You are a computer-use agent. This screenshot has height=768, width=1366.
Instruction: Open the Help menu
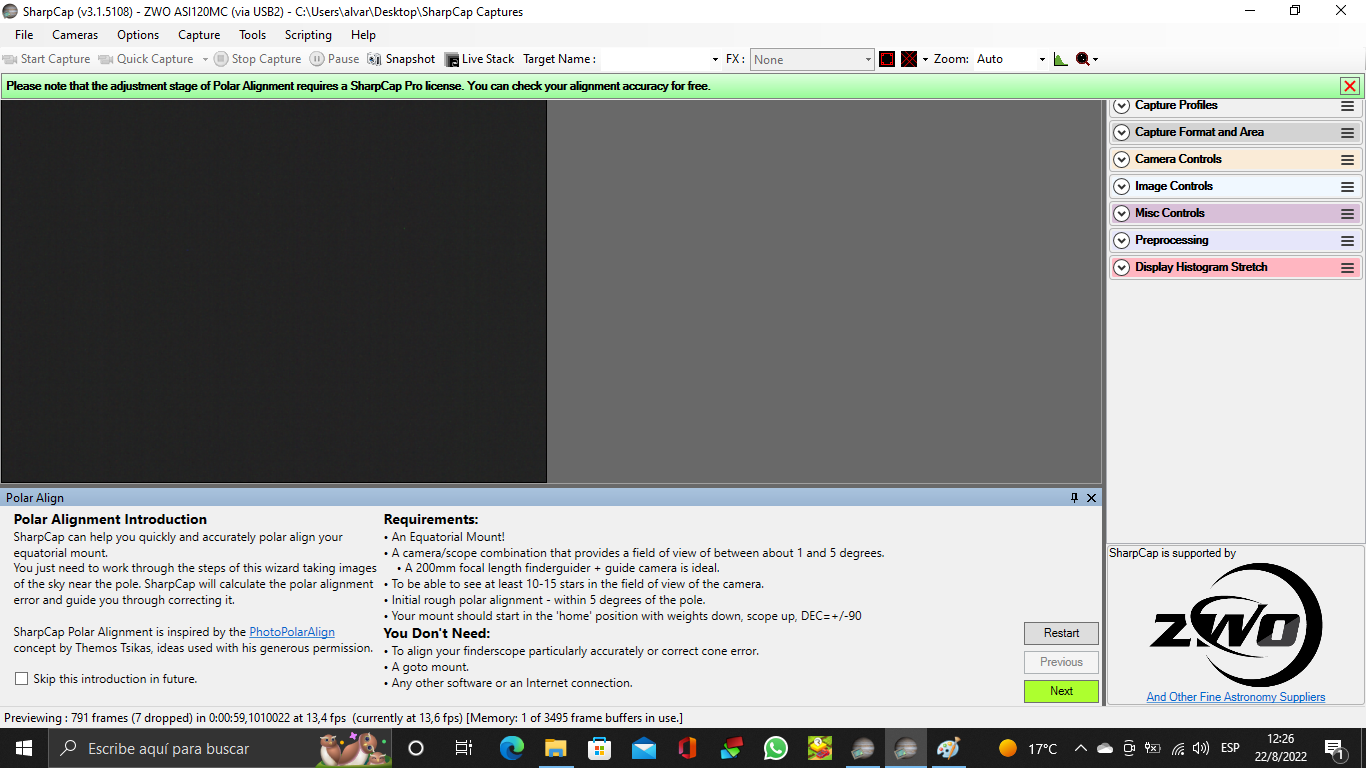click(363, 35)
